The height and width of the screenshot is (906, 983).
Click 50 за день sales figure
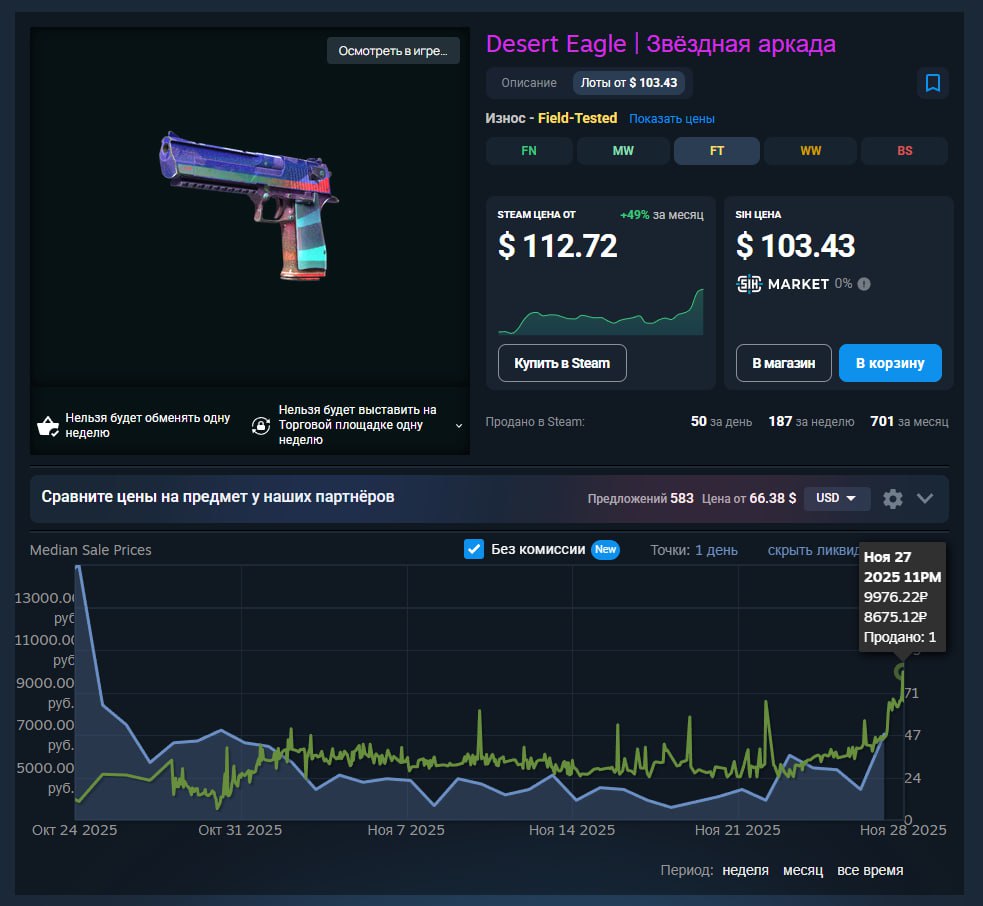(x=721, y=422)
